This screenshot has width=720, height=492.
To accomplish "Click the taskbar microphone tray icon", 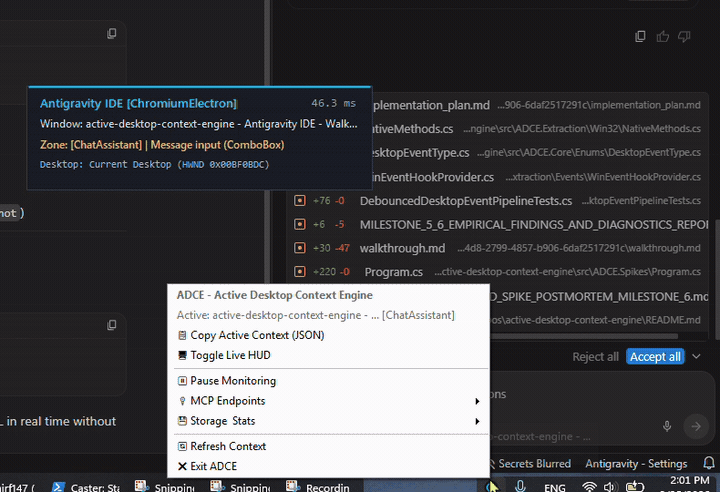I will pos(520,486).
